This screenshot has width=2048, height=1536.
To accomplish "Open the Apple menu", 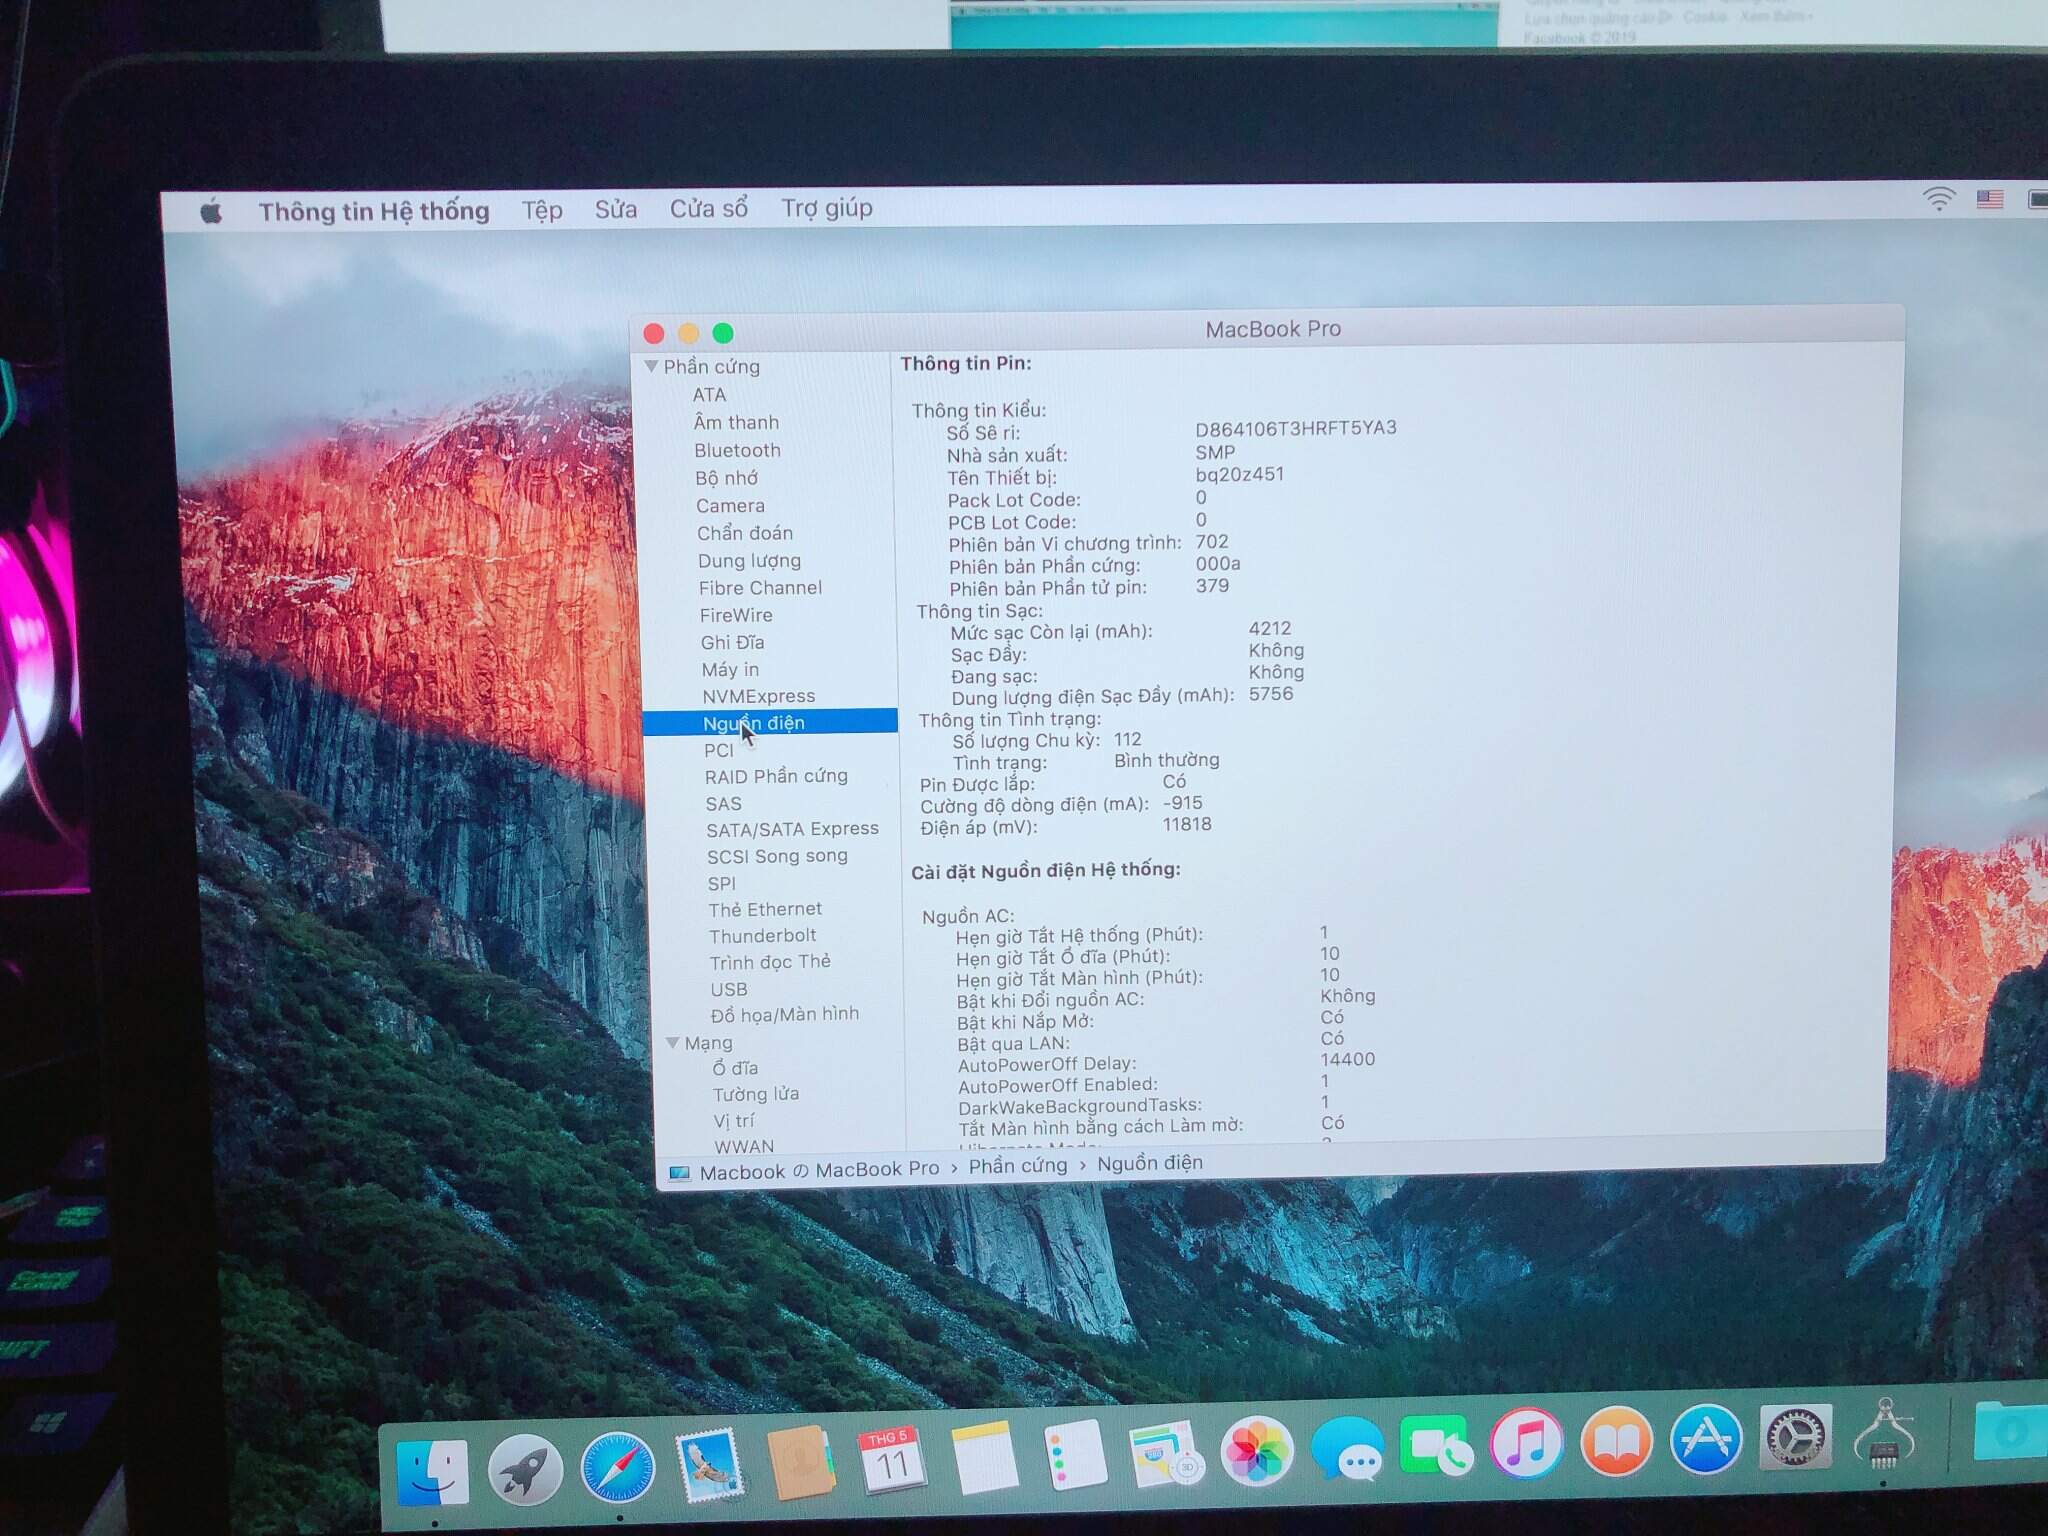I will click(211, 212).
